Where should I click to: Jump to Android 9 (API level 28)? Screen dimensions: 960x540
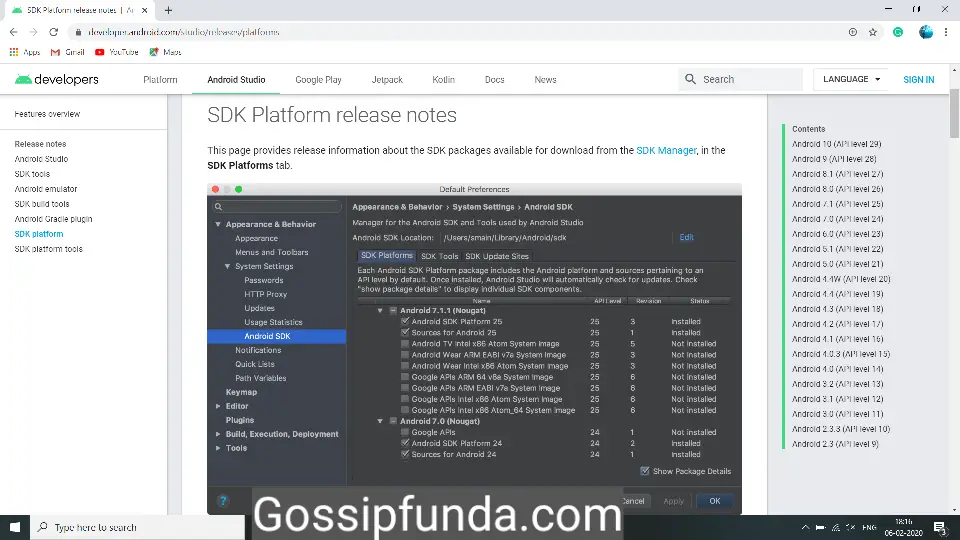pos(834,159)
